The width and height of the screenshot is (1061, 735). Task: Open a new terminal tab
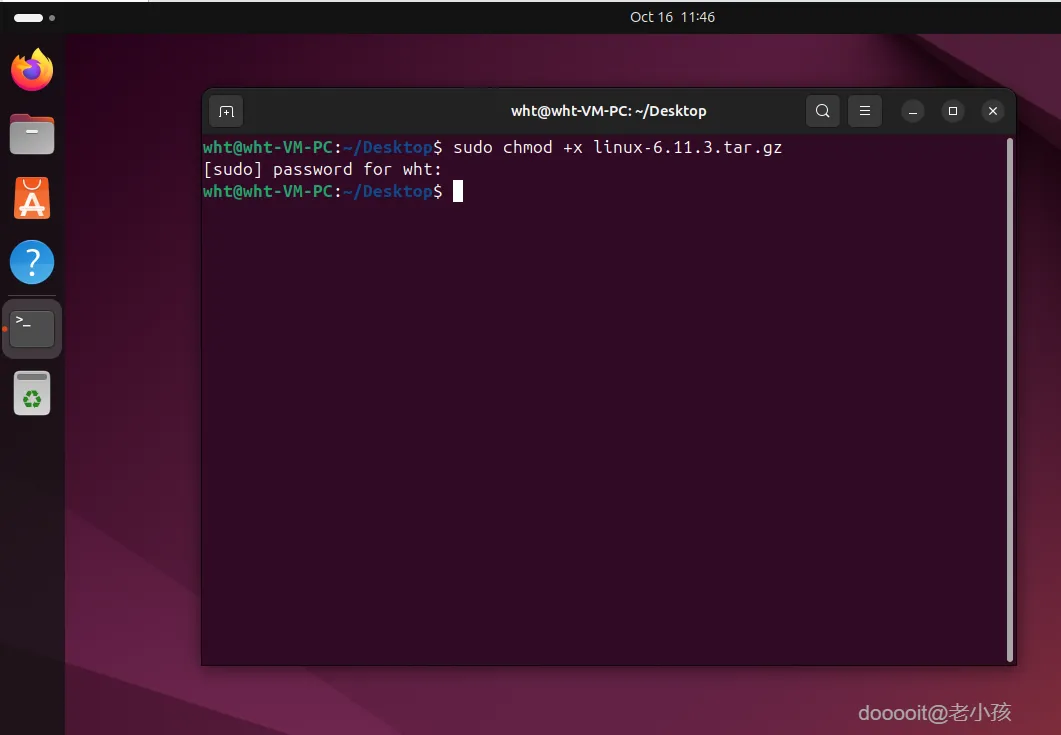coord(226,111)
